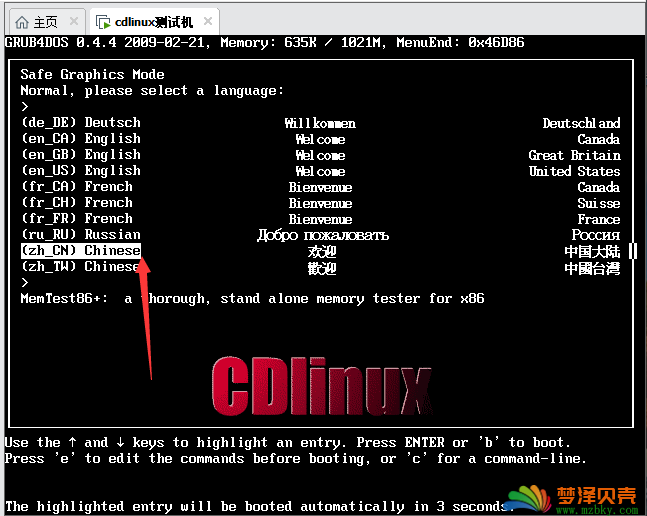The image size is (647, 516).
Task: Select the (fr_CH) French entry
Action: pos(77,203)
